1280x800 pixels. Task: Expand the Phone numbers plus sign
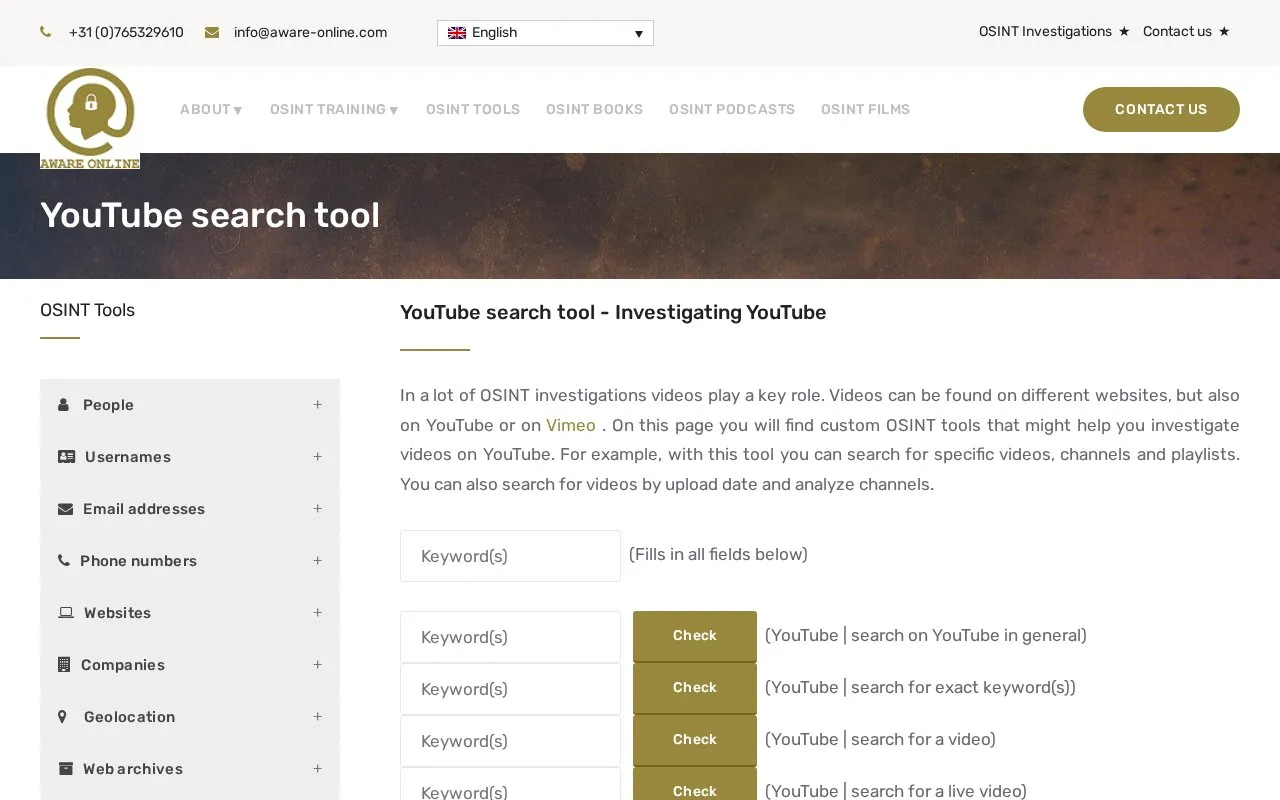coord(317,561)
